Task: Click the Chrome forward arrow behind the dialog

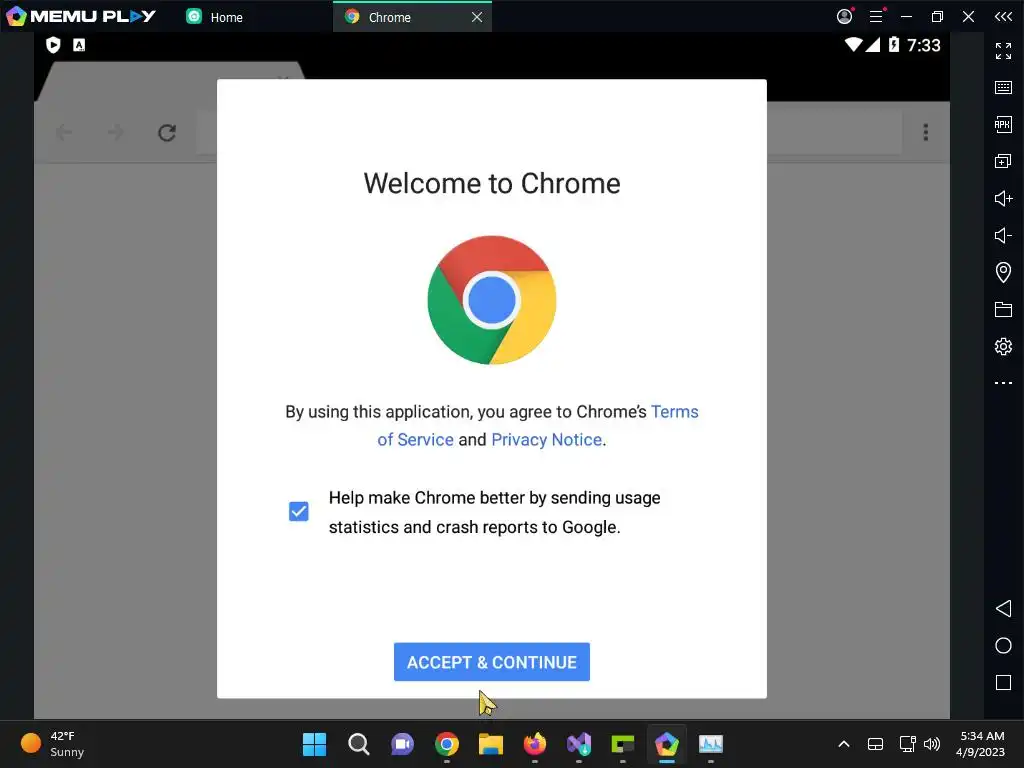Action: point(116,133)
